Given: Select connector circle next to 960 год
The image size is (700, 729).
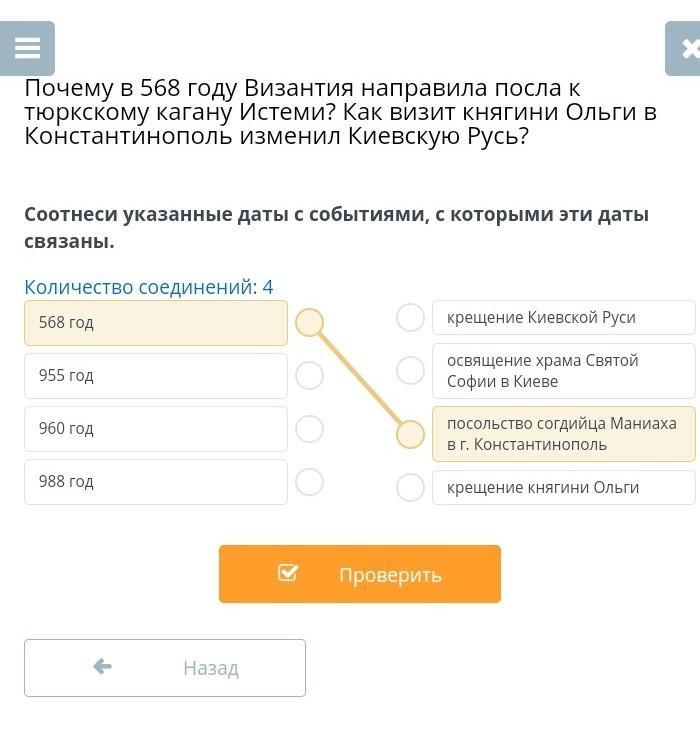Looking at the screenshot, I should (310, 428).
